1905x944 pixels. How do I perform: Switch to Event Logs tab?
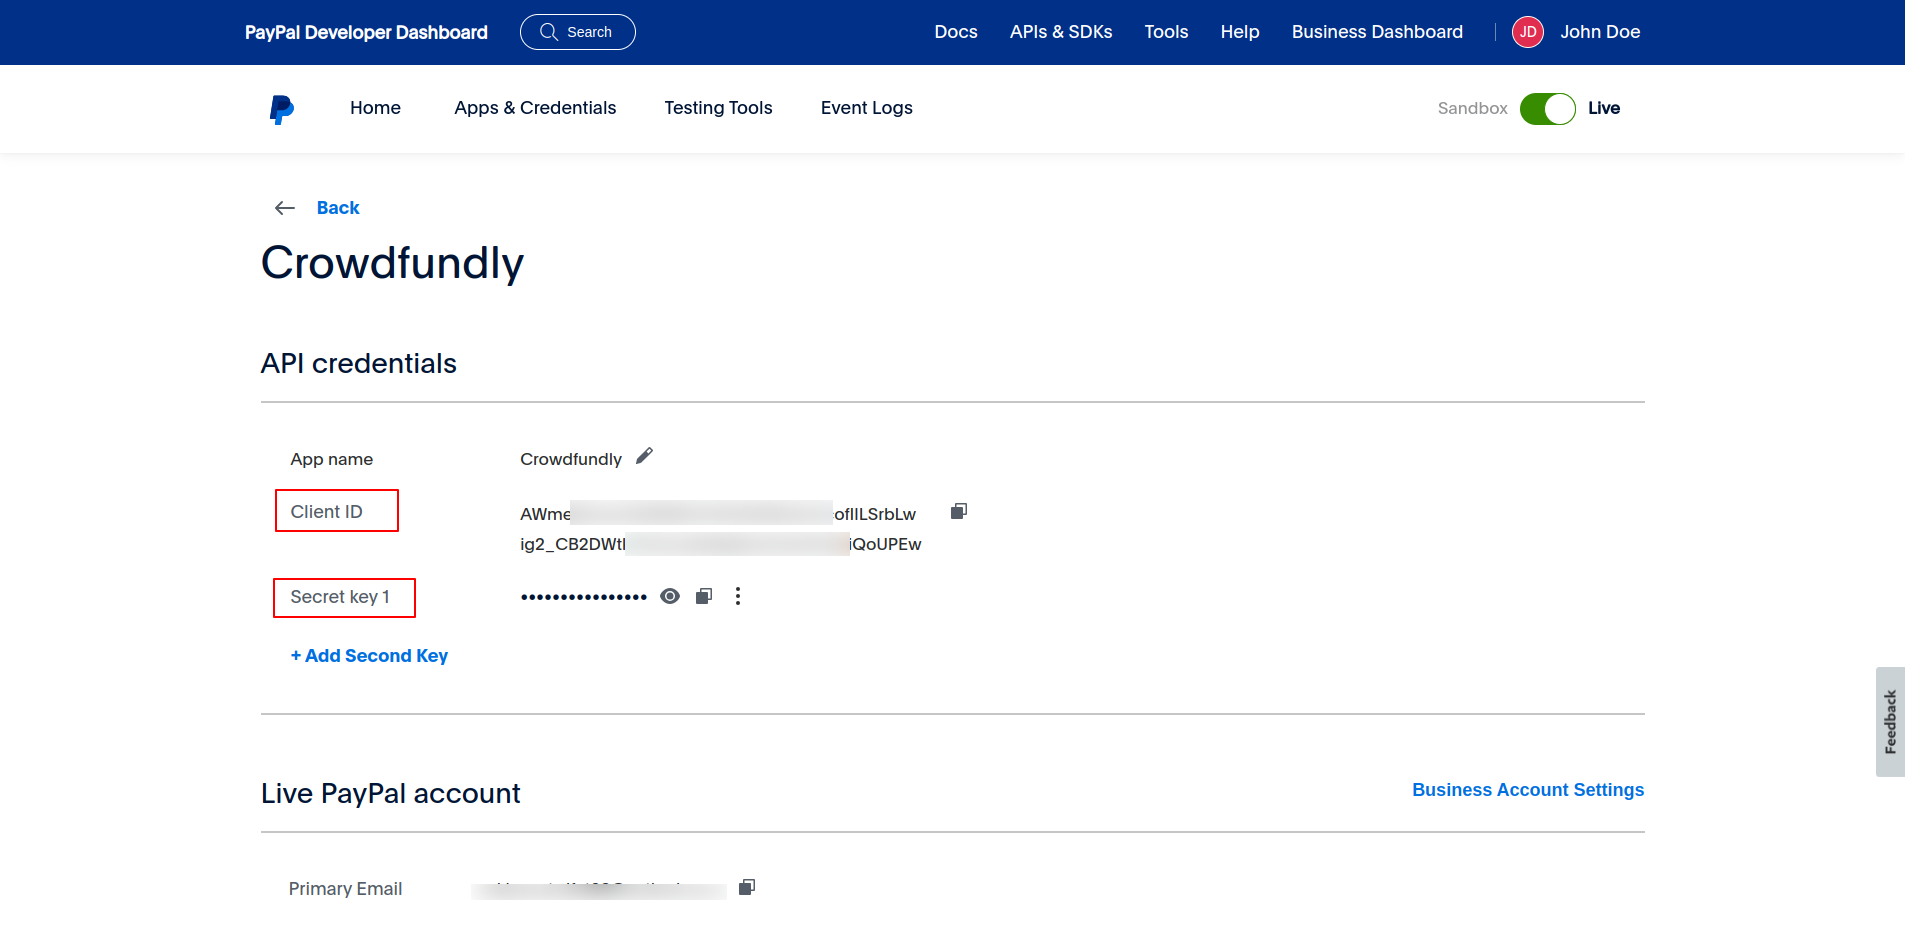coord(866,108)
